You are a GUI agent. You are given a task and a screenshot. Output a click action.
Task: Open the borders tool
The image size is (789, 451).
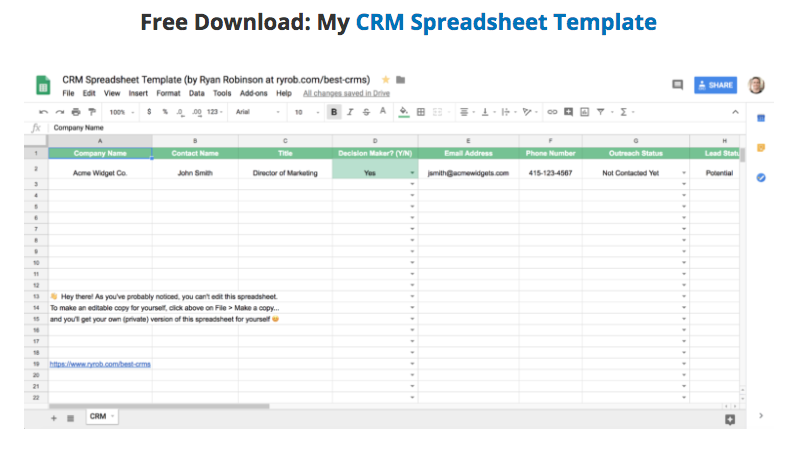pyautogui.click(x=421, y=112)
